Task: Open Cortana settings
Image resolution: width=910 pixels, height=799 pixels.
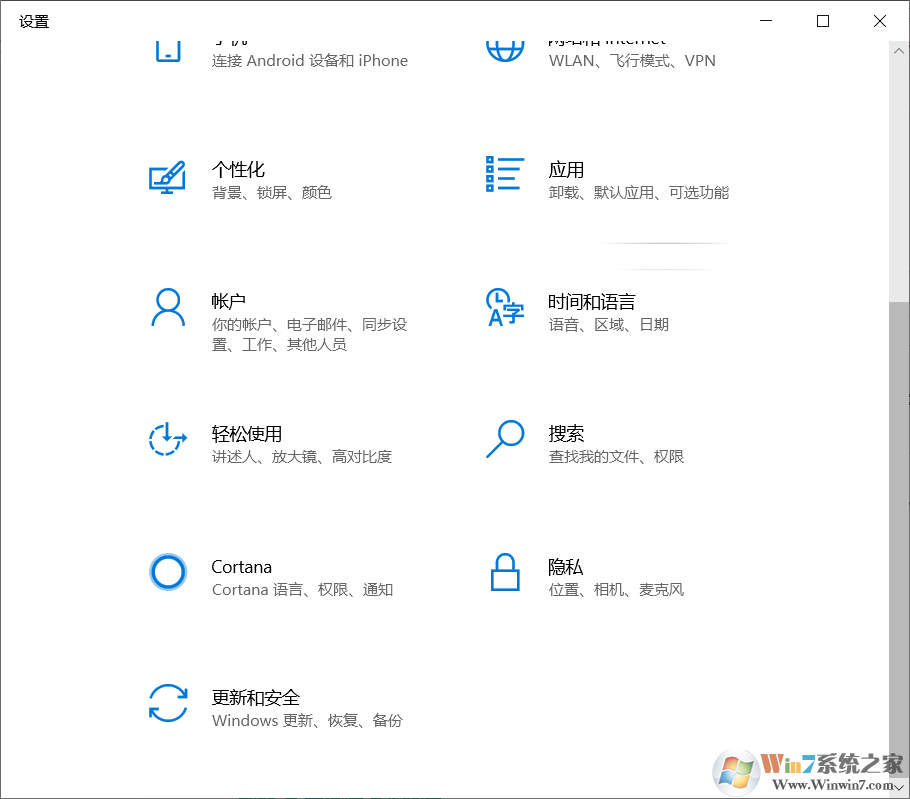Action: pos(241,566)
